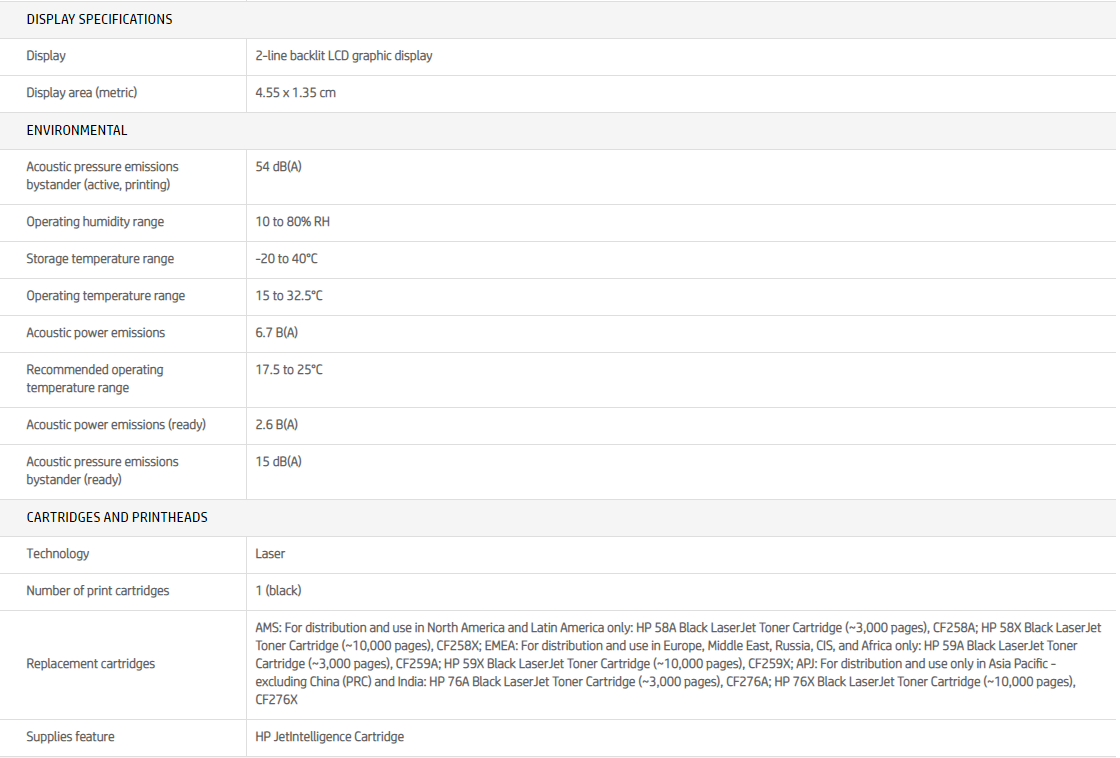Click the 54 dB(A) acoustic pressure value
The image size is (1120, 758).
[279, 166]
